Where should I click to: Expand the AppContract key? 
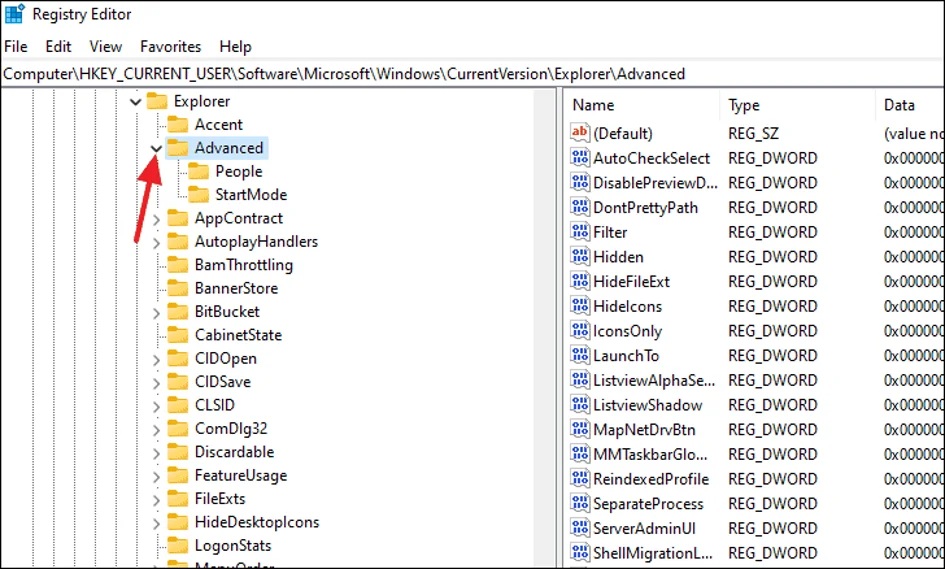pyautogui.click(x=156, y=219)
